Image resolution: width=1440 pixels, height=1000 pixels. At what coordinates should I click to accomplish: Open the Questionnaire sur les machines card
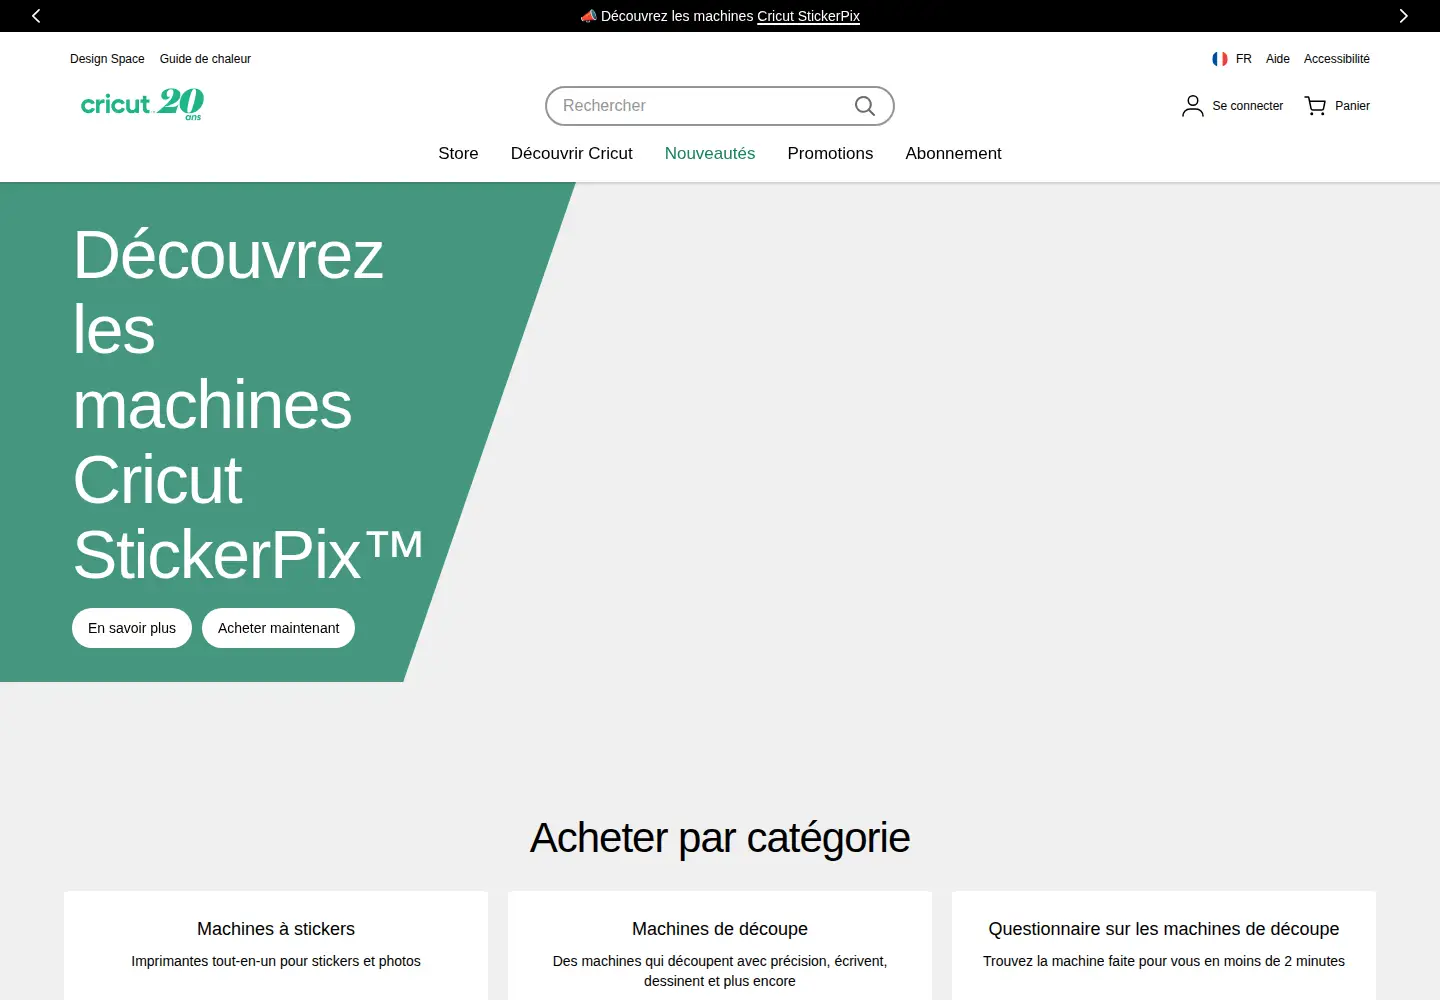coord(1164,945)
